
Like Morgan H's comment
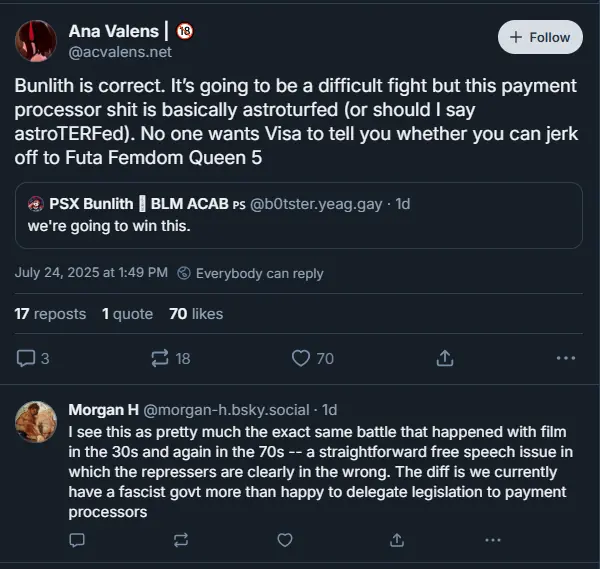click(285, 539)
